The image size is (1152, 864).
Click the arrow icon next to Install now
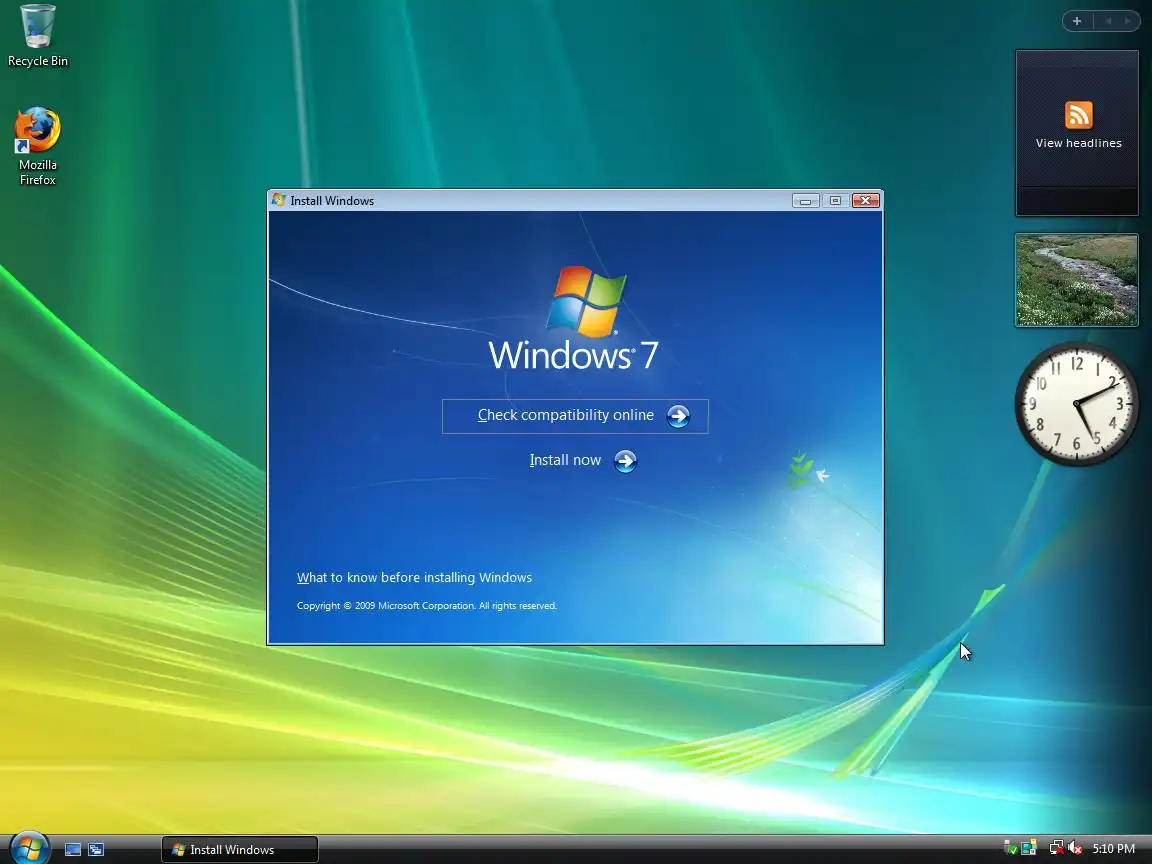click(625, 461)
